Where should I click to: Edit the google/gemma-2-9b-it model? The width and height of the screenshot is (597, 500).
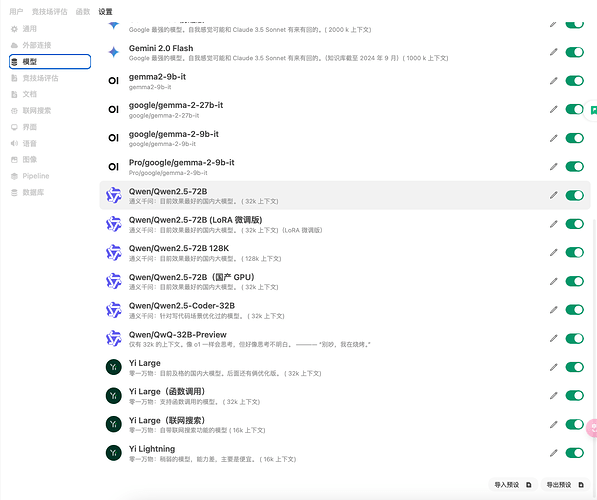(x=554, y=138)
